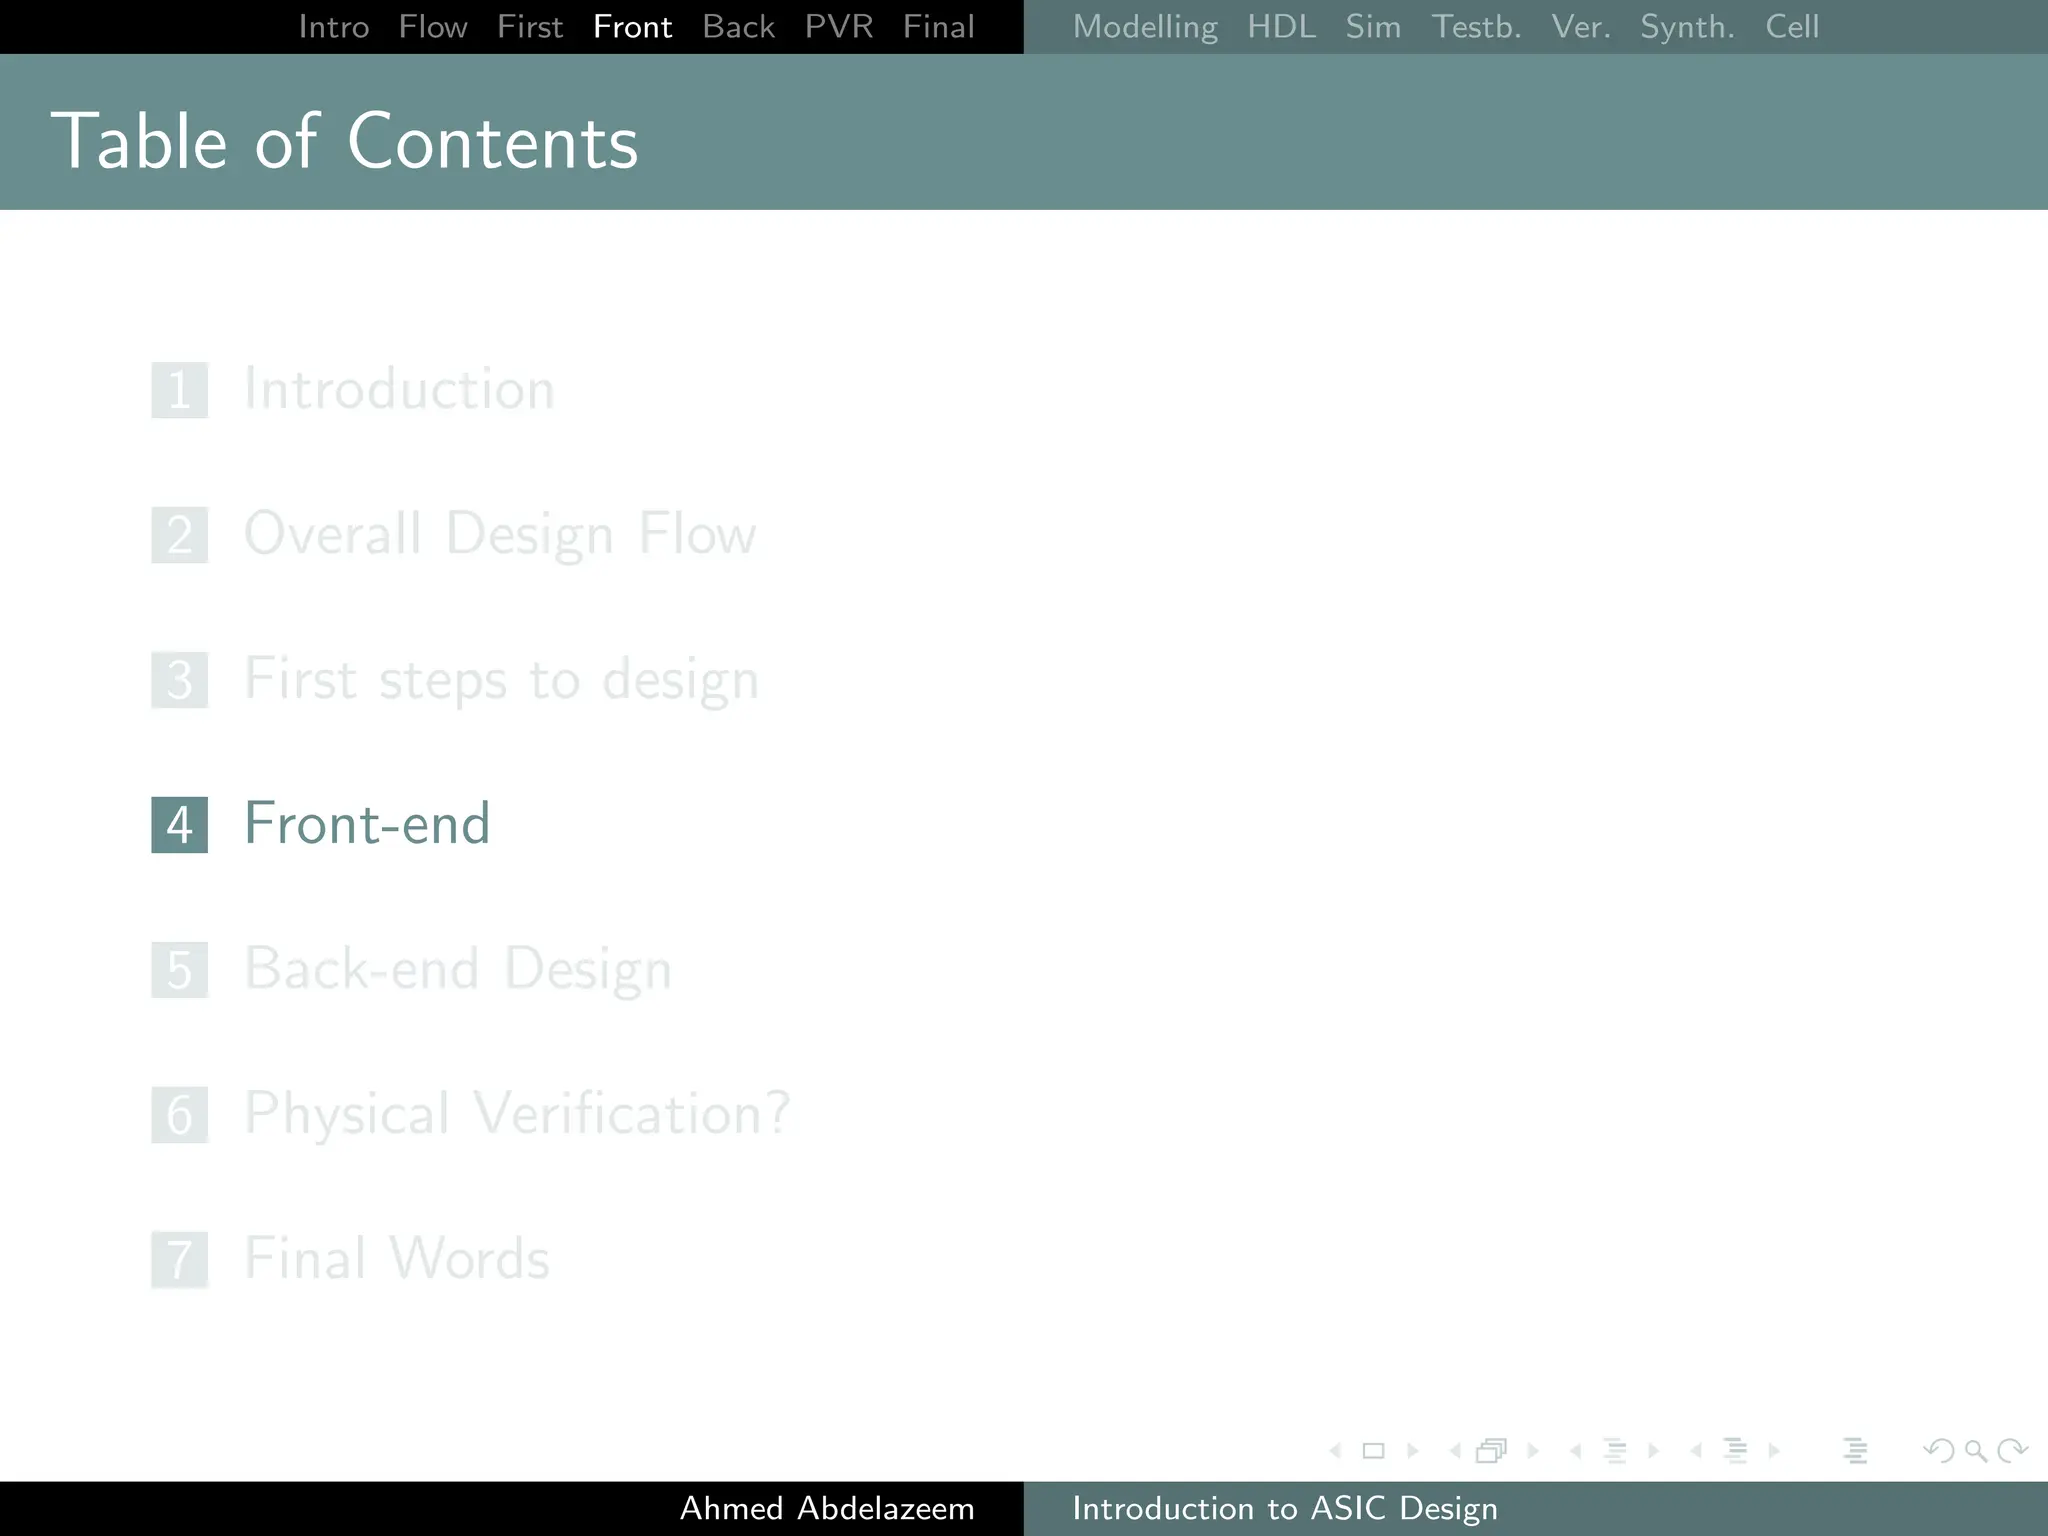Click the subsection navigation icon
Viewport: 2048px width, 1536px height.
click(1615, 1450)
